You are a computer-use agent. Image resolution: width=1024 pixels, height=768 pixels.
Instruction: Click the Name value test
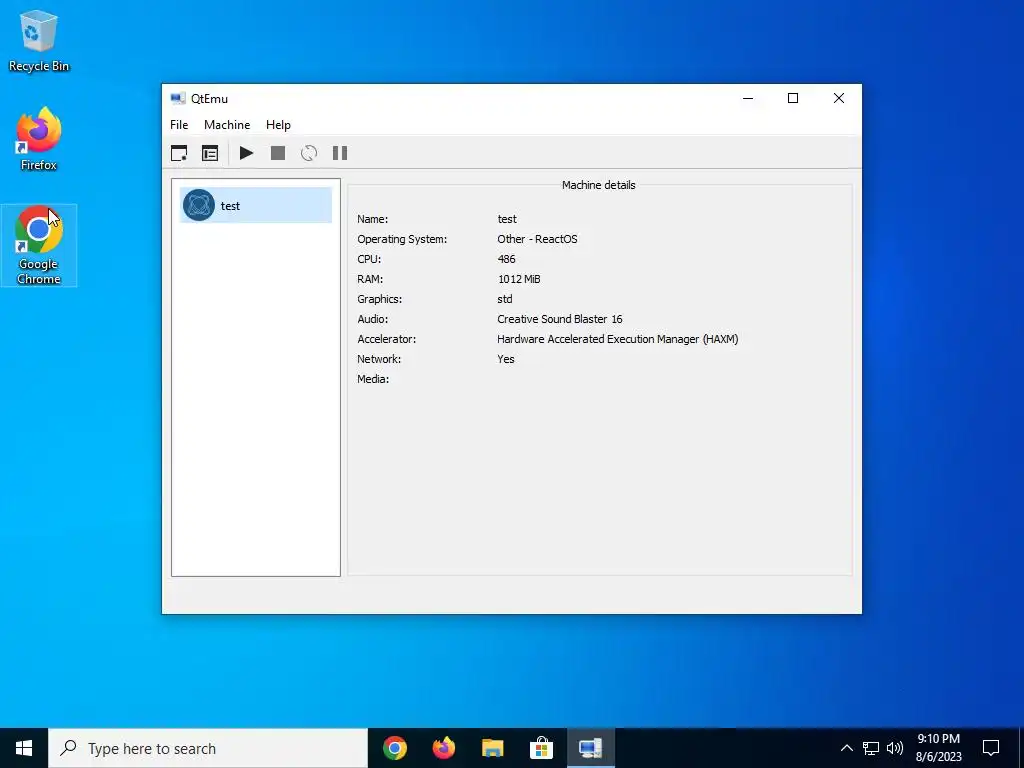tap(507, 219)
